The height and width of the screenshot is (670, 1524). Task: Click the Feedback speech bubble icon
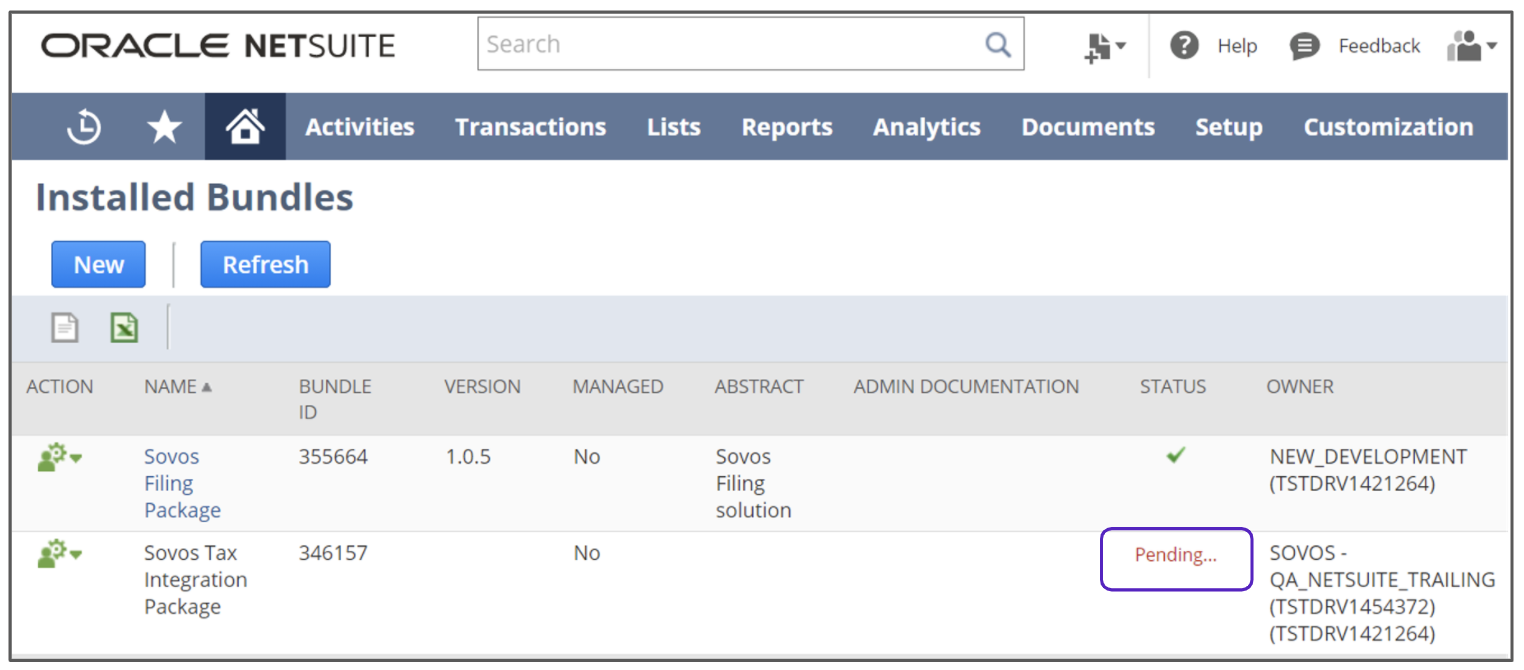tap(1304, 46)
